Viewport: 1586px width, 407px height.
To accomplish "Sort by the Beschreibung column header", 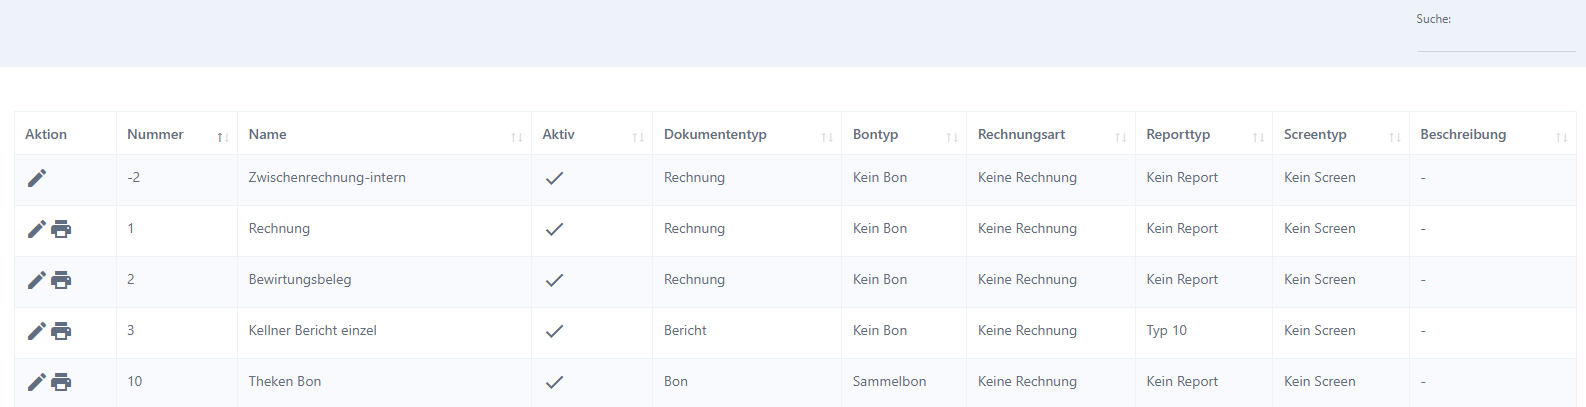I will coord(1493,134).
